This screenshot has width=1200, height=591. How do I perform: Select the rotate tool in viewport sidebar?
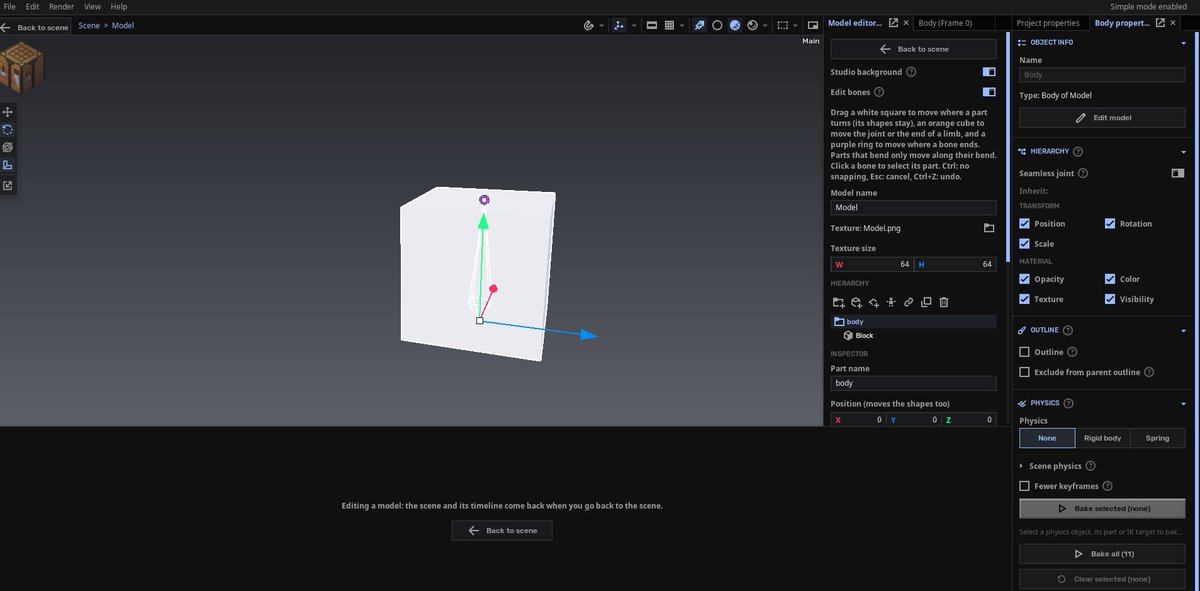(x=8, y=129)
